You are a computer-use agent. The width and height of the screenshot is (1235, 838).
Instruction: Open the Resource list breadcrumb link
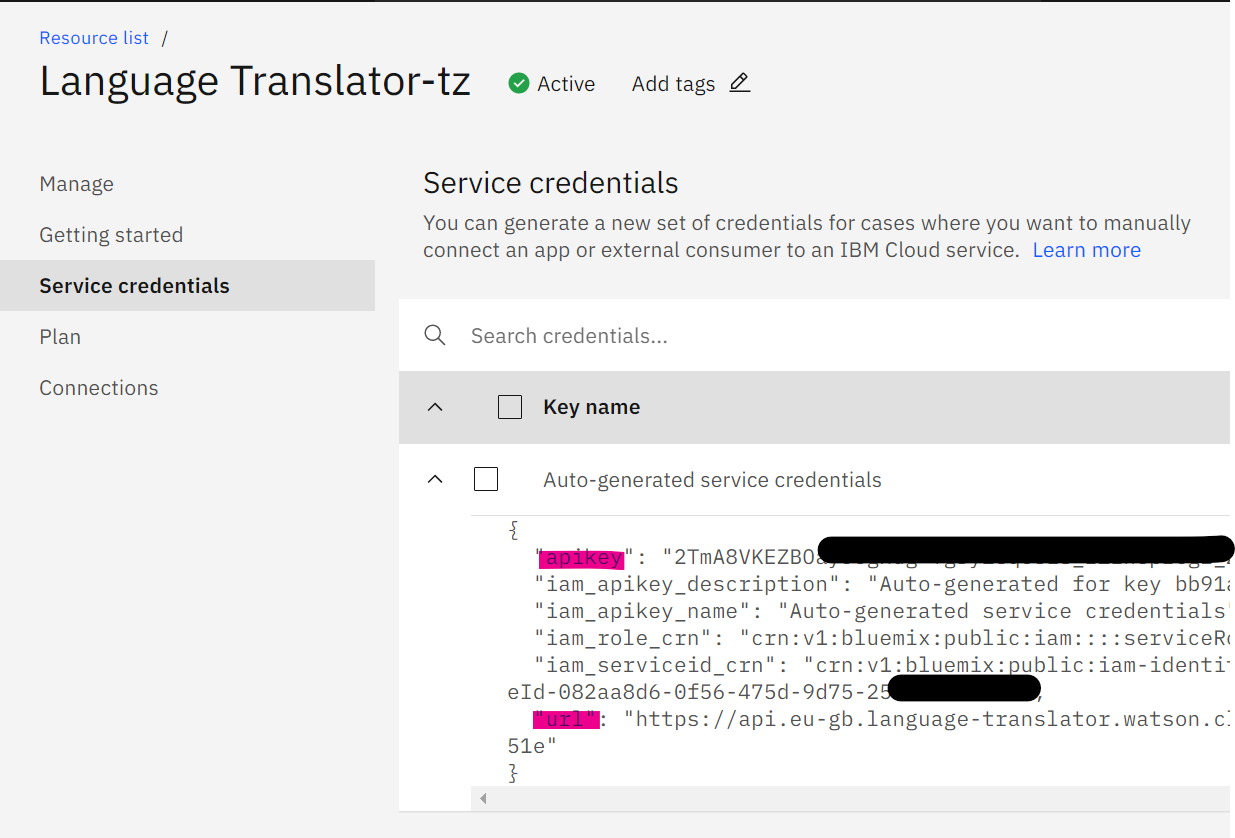coord(94,38)
